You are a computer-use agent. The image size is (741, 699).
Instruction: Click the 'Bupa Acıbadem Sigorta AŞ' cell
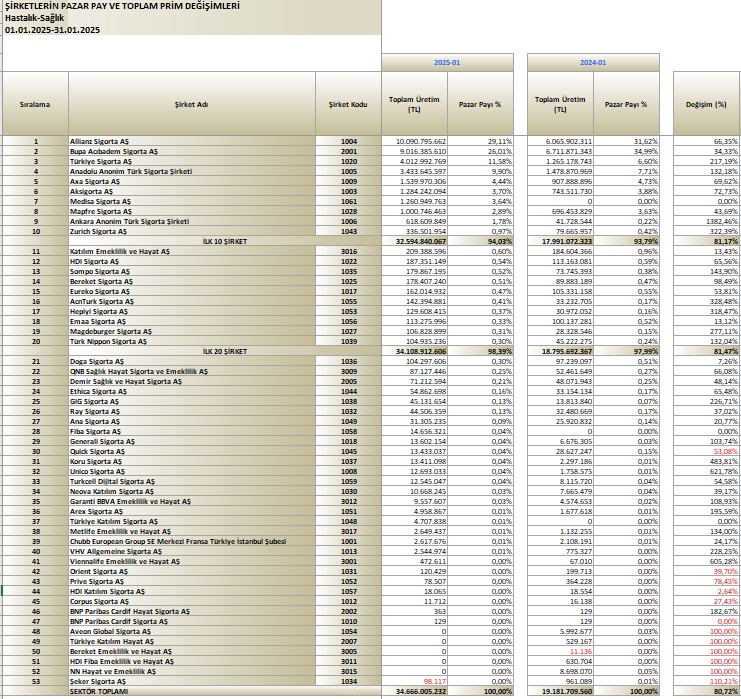pos(192,151)
